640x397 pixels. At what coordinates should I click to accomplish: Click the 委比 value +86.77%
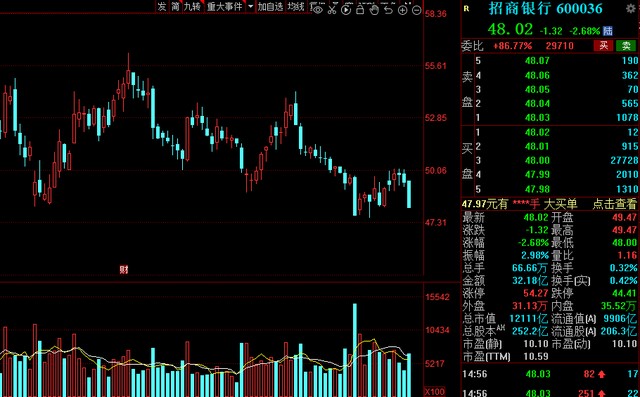click(513, 46)
